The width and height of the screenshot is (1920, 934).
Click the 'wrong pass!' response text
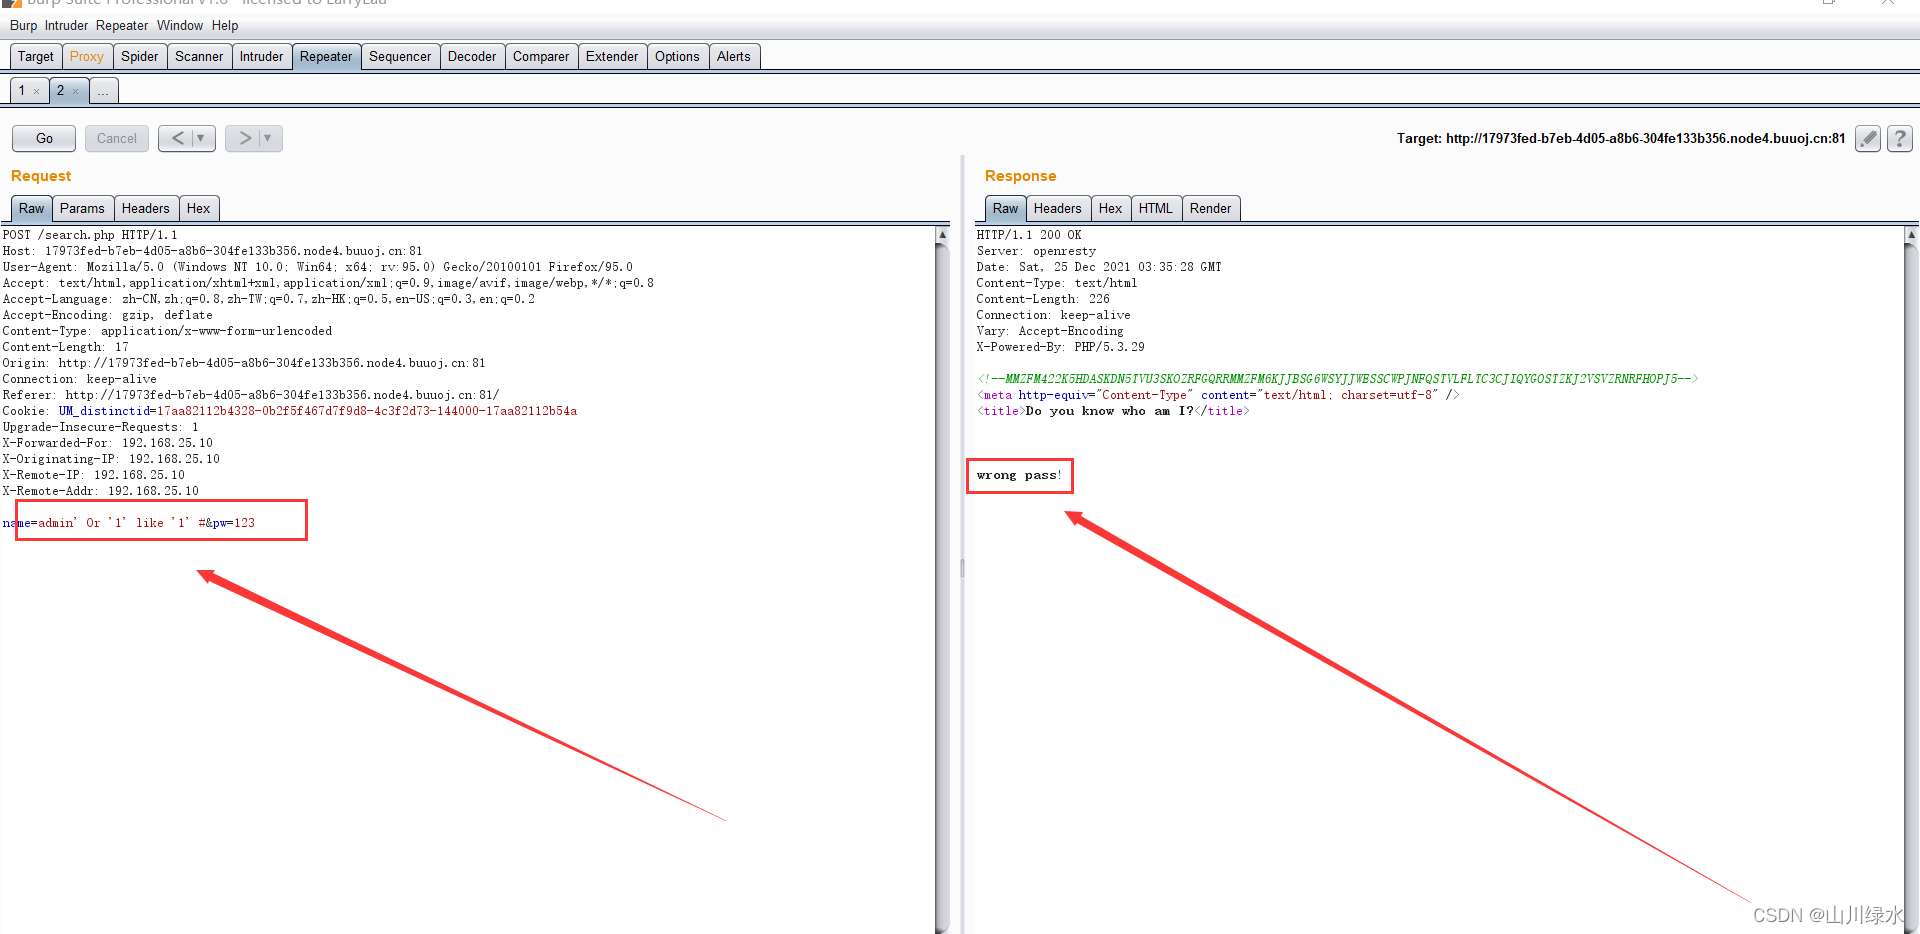point(1019,475)
